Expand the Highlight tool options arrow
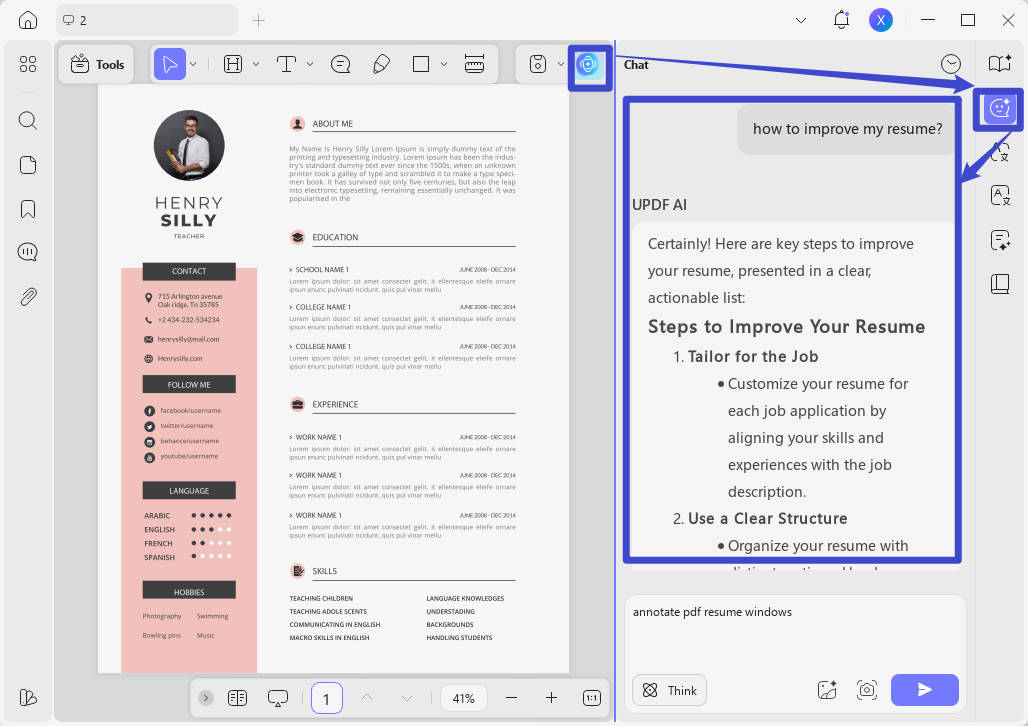The width and height of the screenshot is (1028, 726). 256,64
